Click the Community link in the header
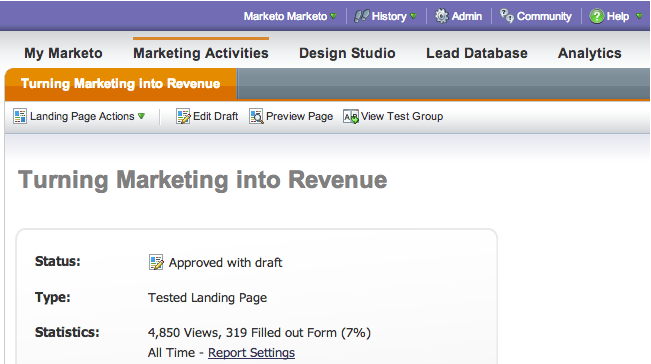The width and height of the screenshot is (651, 364). pos(544,16)
